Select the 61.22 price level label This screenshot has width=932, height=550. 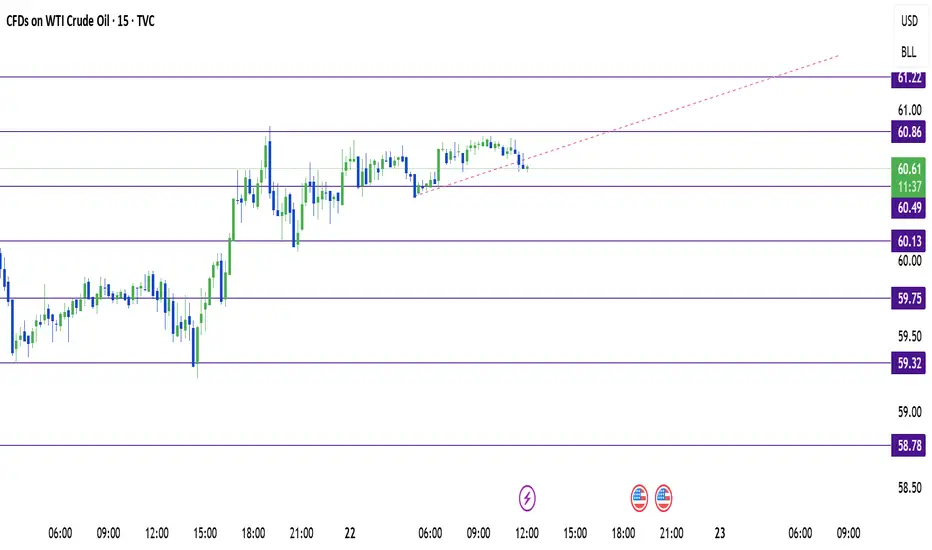909,78
